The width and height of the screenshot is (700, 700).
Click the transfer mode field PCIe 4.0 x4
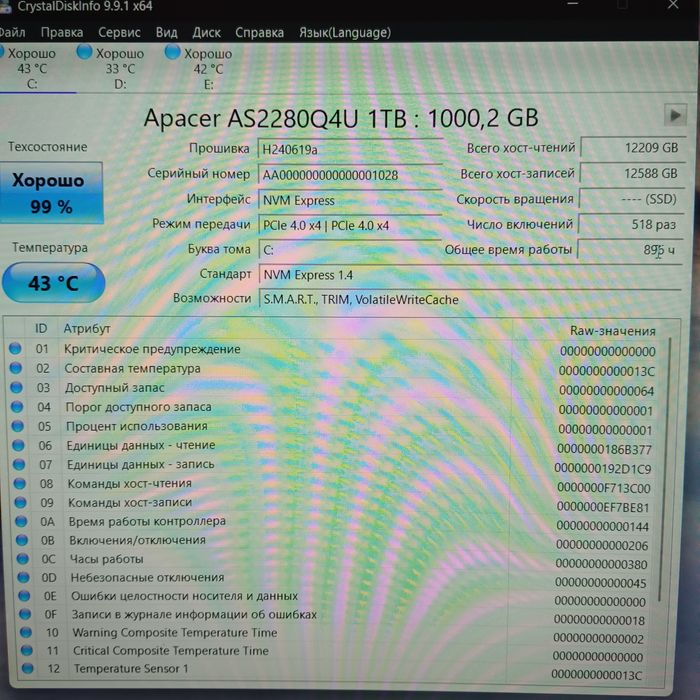point(350,225)
